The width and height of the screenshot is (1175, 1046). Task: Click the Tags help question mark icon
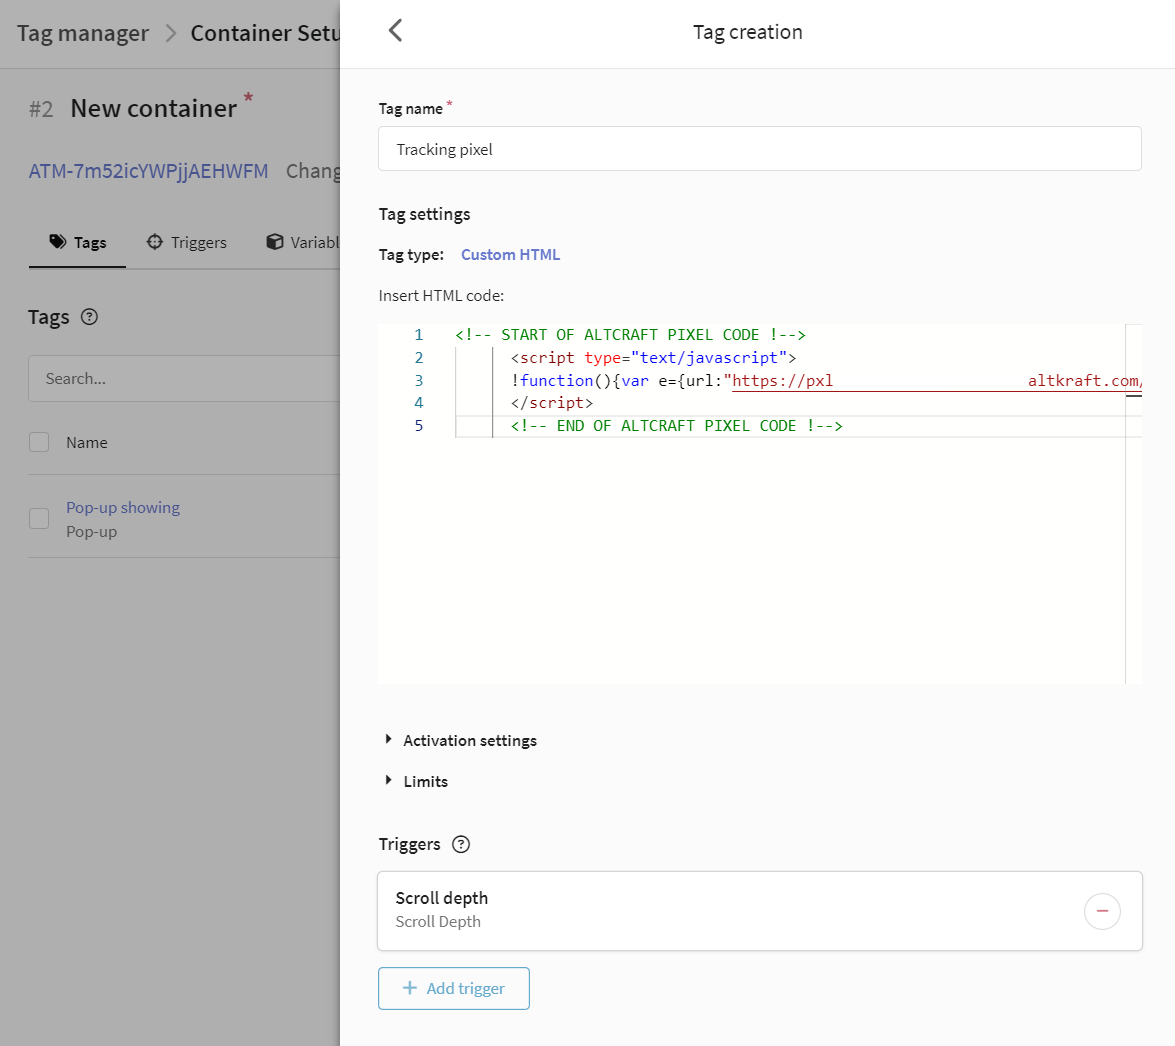(x=89, y=317)
